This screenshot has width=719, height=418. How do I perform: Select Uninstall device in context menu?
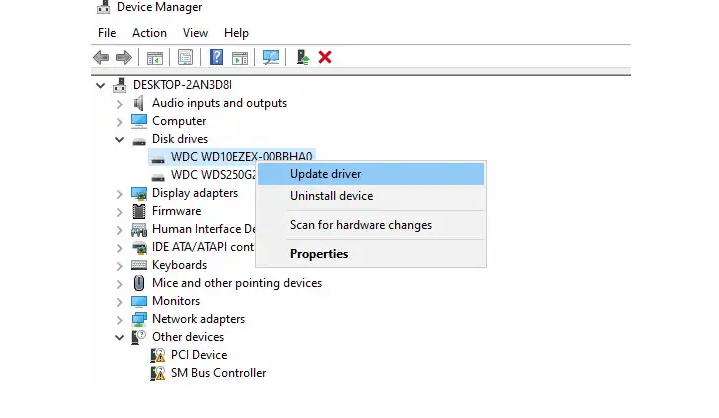pos(331,196)
